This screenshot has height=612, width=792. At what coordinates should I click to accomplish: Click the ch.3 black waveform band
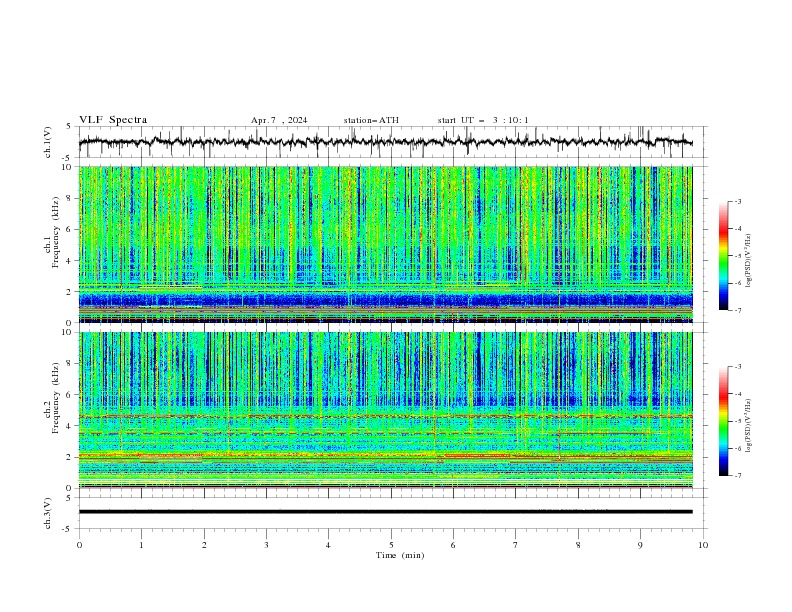click(385, 512)
